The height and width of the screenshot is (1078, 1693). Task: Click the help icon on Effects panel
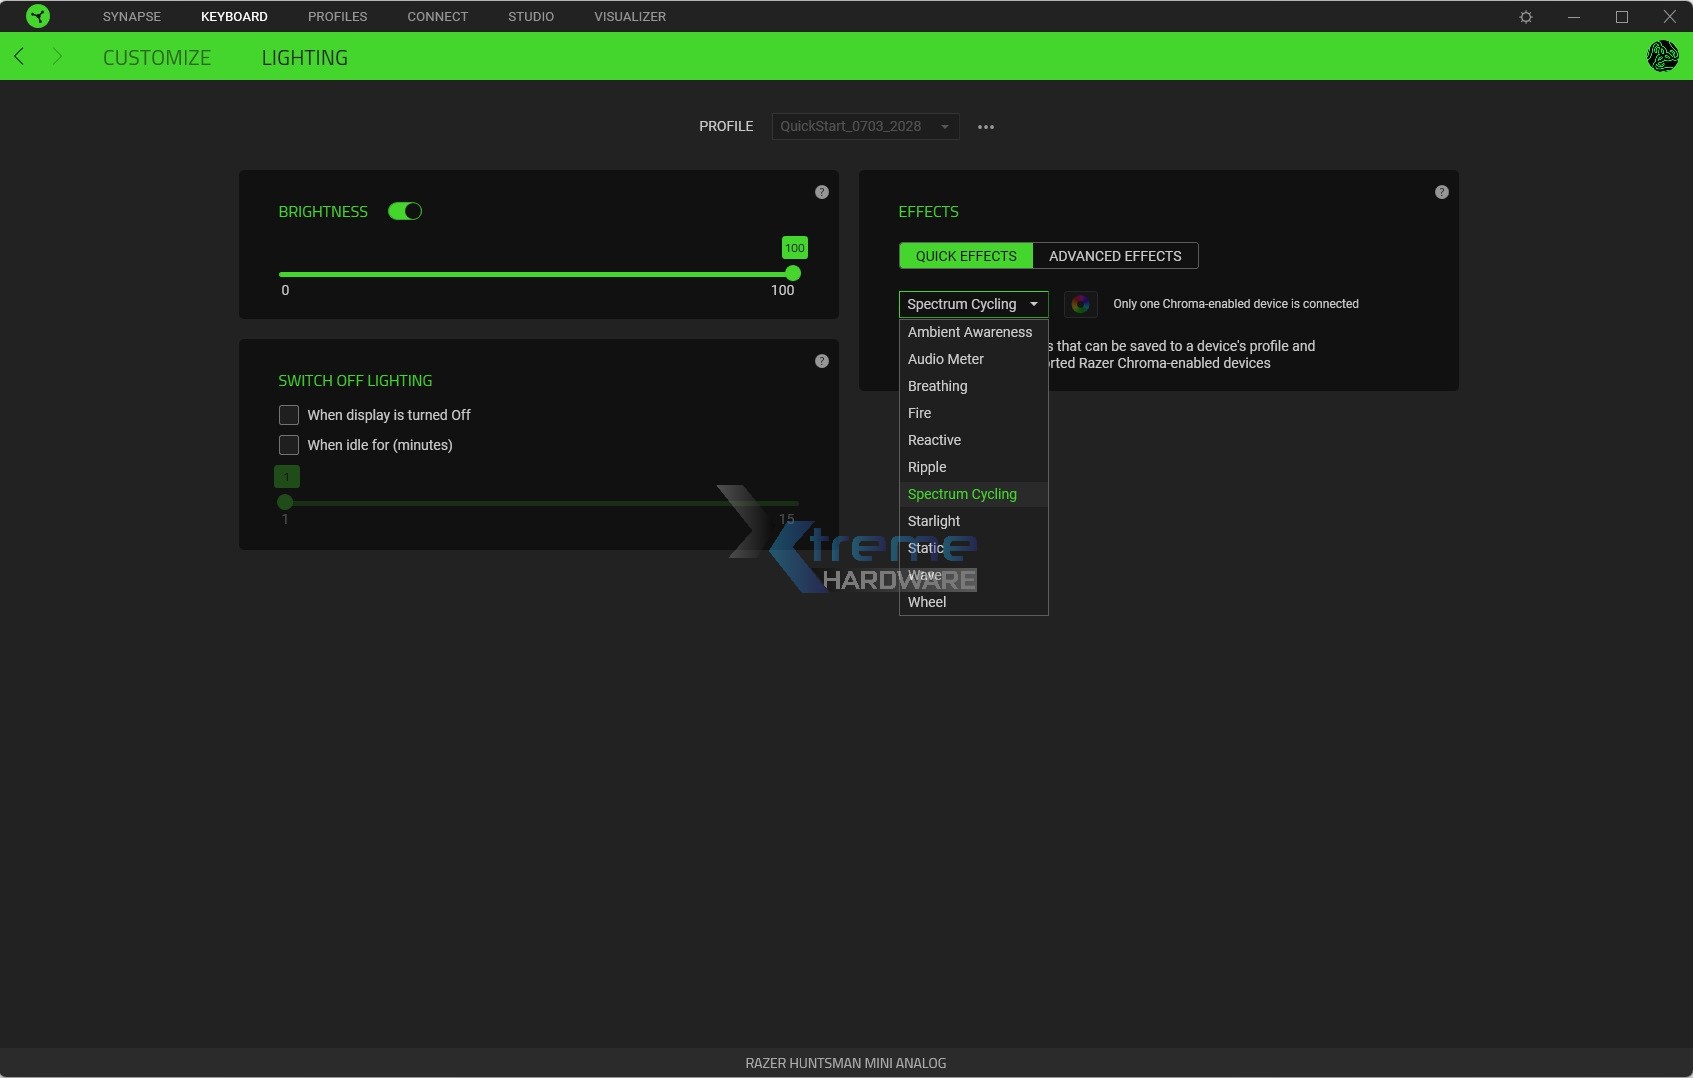[1441, 192]
